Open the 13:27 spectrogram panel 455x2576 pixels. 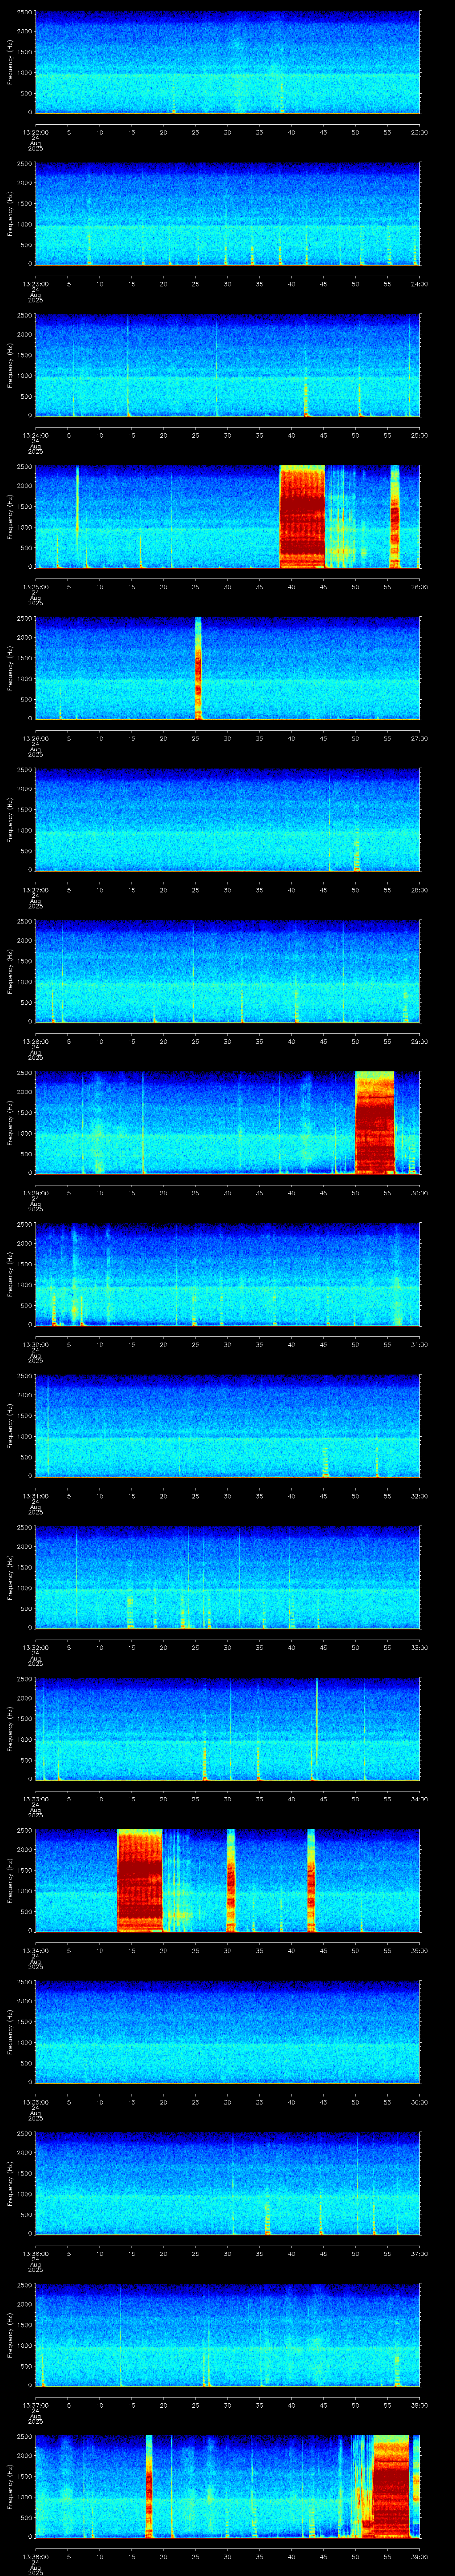tap(227, 820)
